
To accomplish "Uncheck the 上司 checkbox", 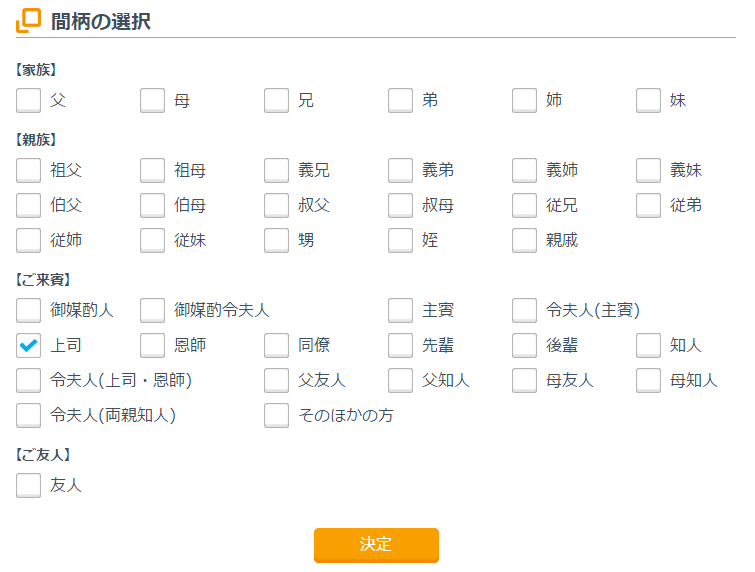I will (x=29, y=345).
